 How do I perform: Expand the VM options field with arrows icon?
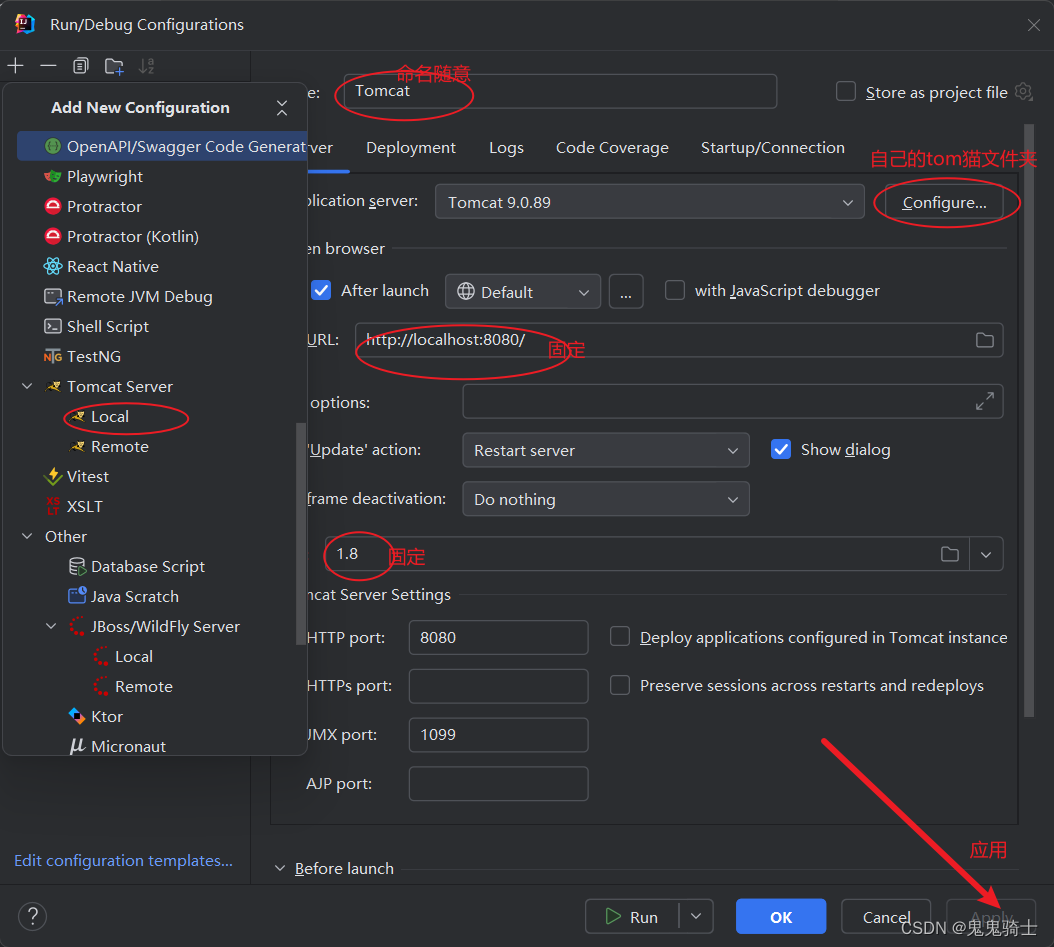[x=985, y=401]
